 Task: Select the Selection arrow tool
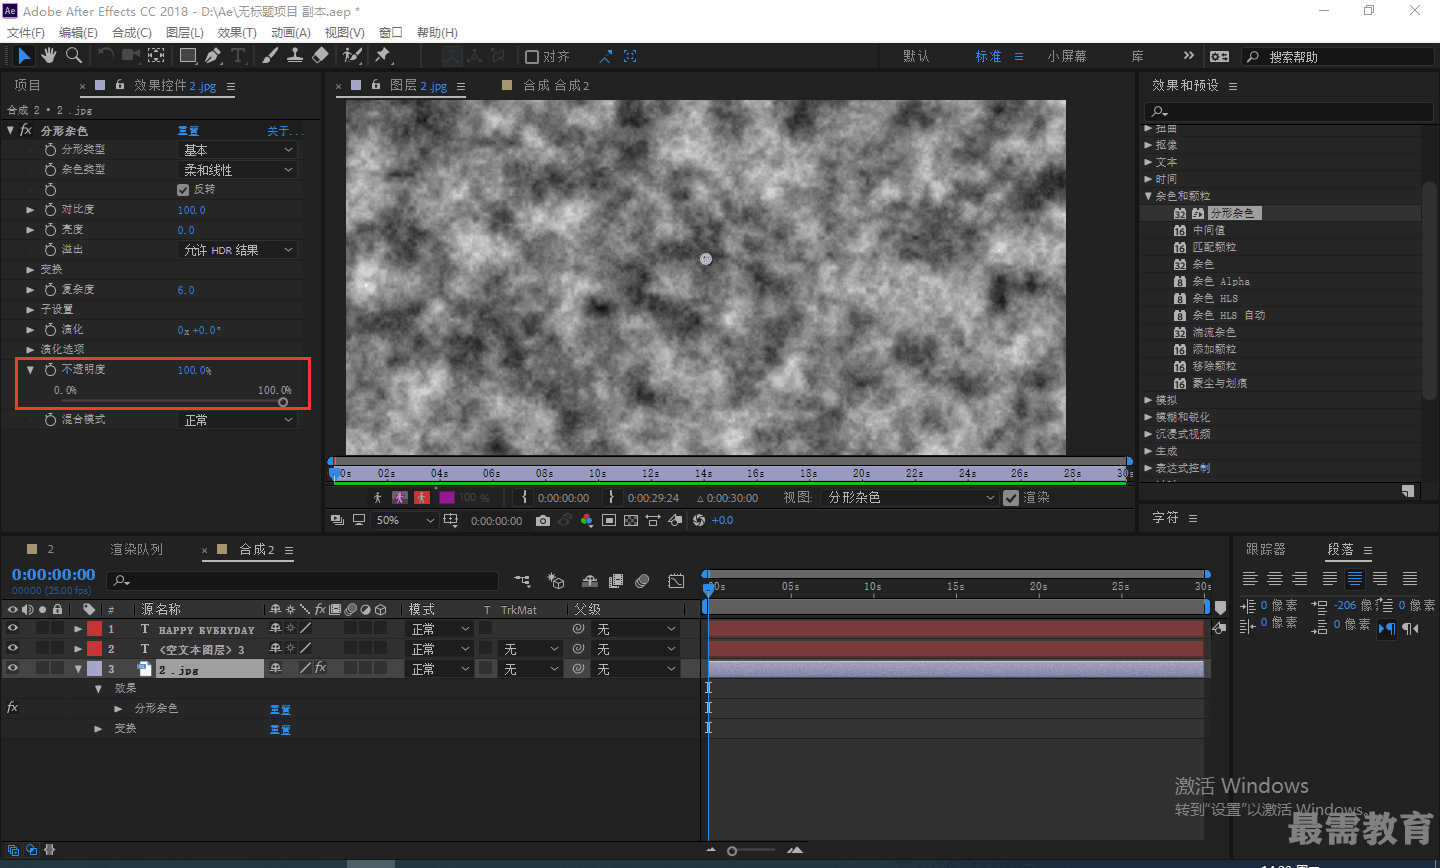tap(24, 56)
